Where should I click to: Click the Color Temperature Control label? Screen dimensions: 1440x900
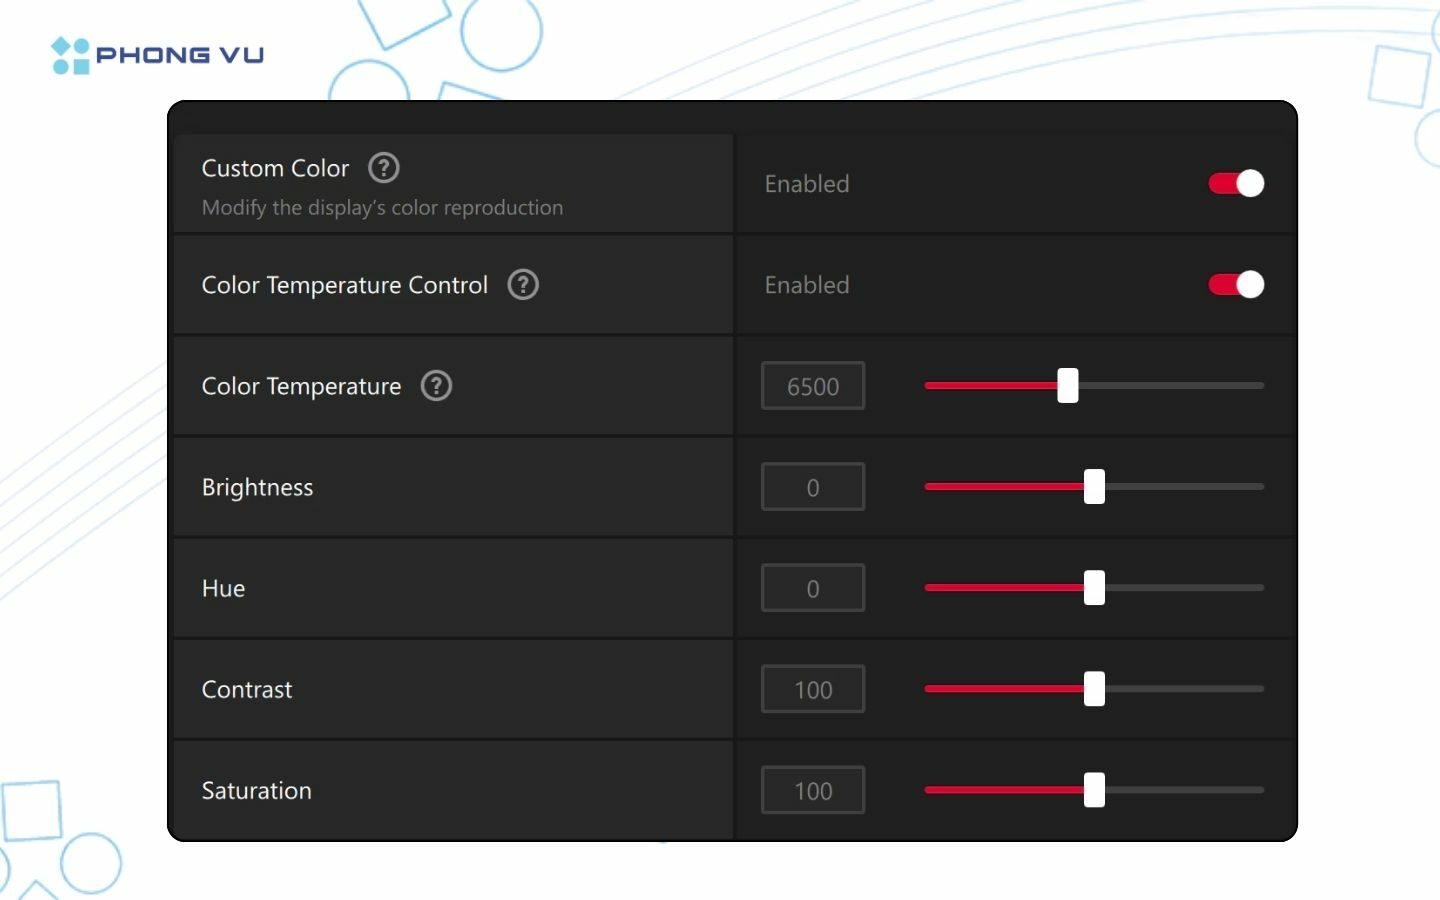point(345,285)
